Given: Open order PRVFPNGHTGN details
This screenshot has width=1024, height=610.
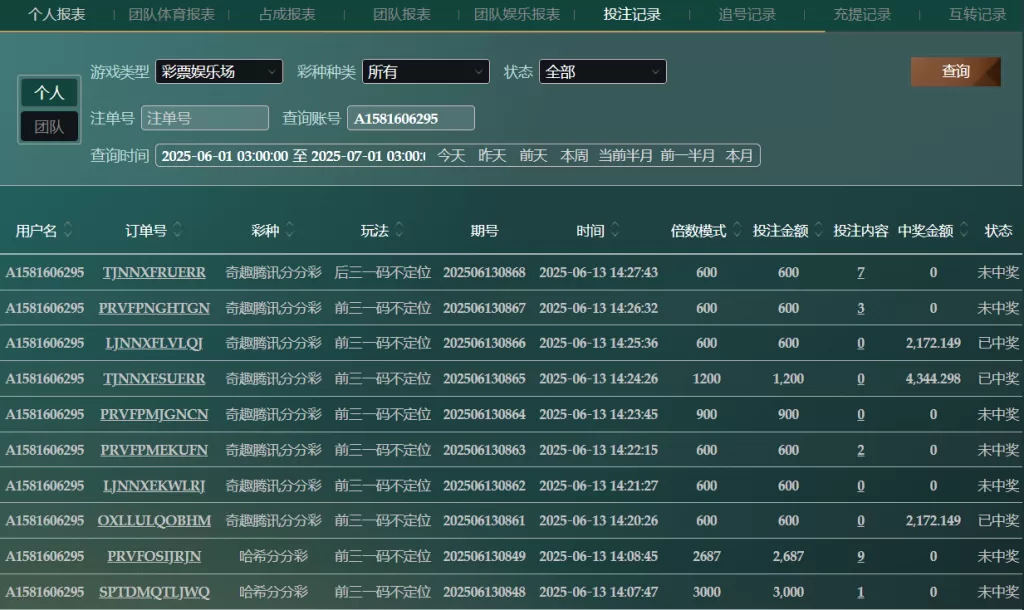Looking at the screenshot, I should (154, 308).
